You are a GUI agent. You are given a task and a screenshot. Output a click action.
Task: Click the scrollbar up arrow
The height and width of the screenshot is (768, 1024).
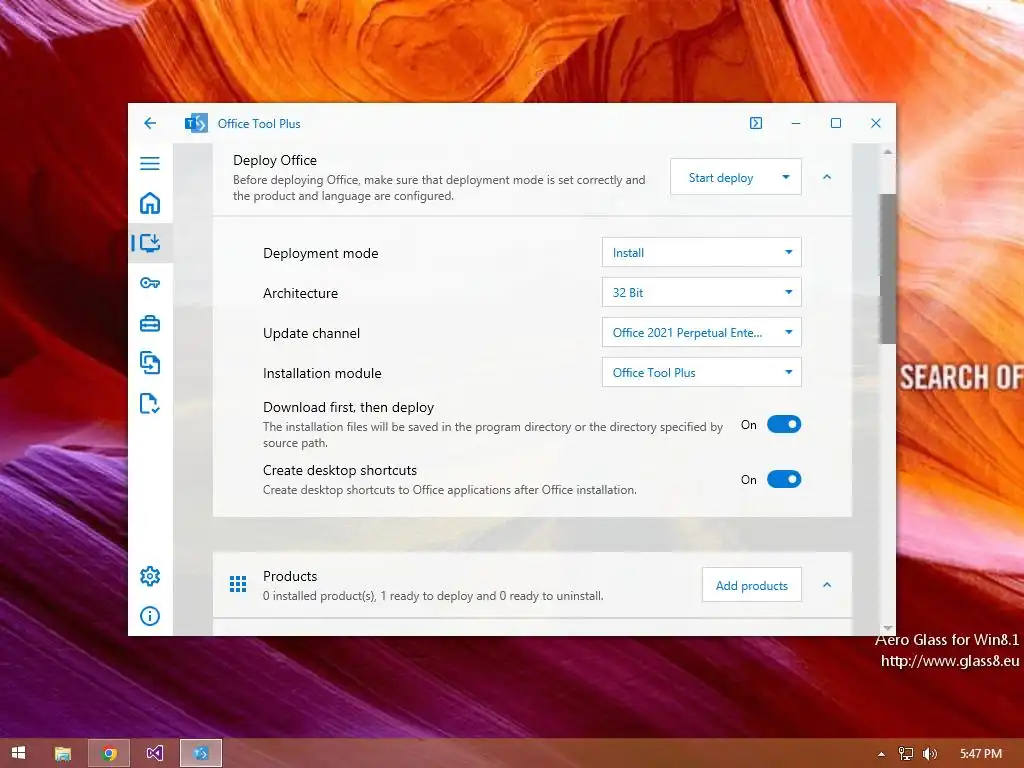887,152
